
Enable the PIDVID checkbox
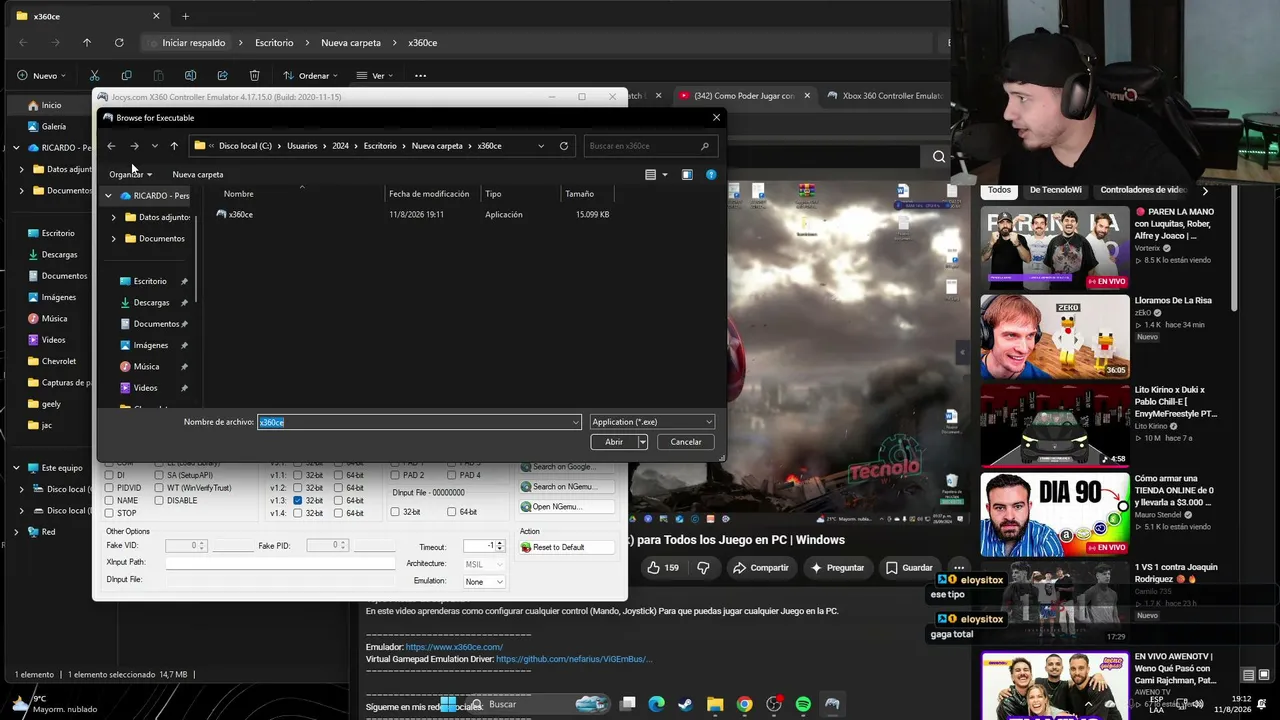[110, 488]
